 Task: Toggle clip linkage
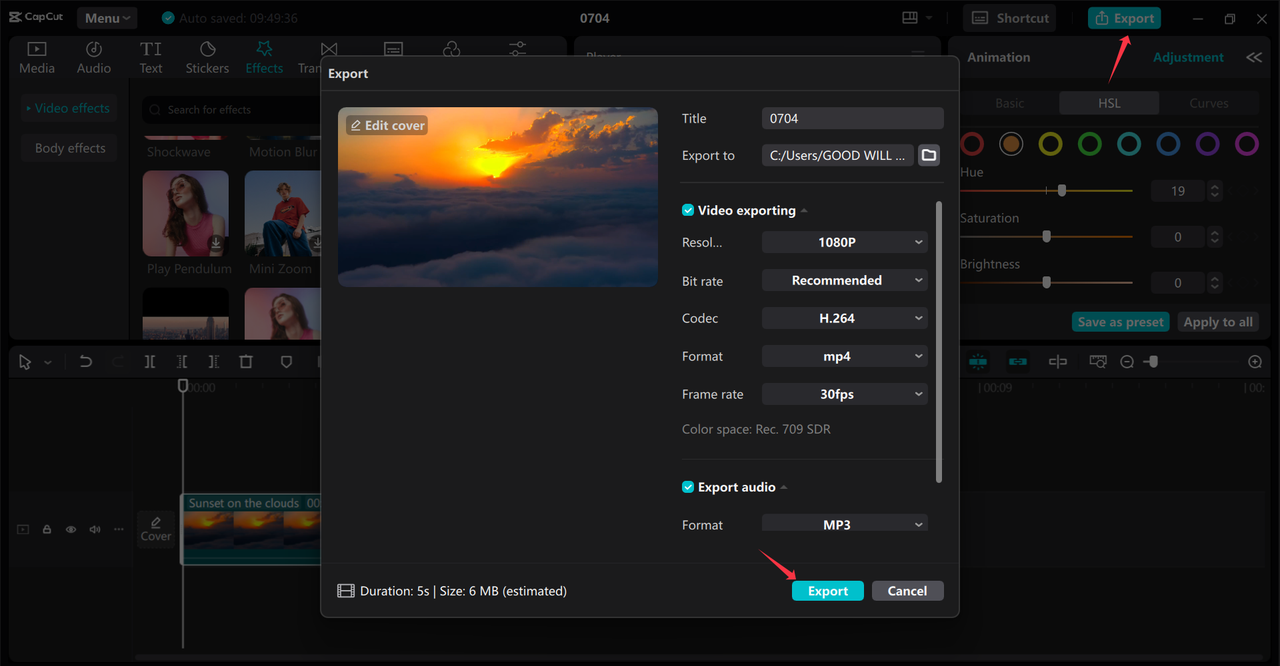pos(1018,362)
